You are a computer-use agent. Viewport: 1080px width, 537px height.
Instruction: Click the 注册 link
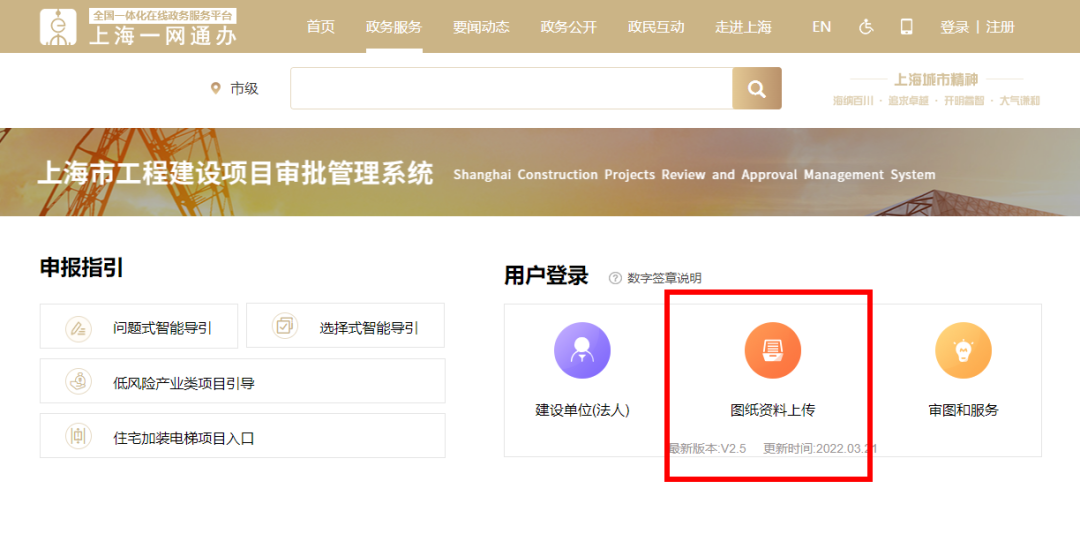(1000, 28)
